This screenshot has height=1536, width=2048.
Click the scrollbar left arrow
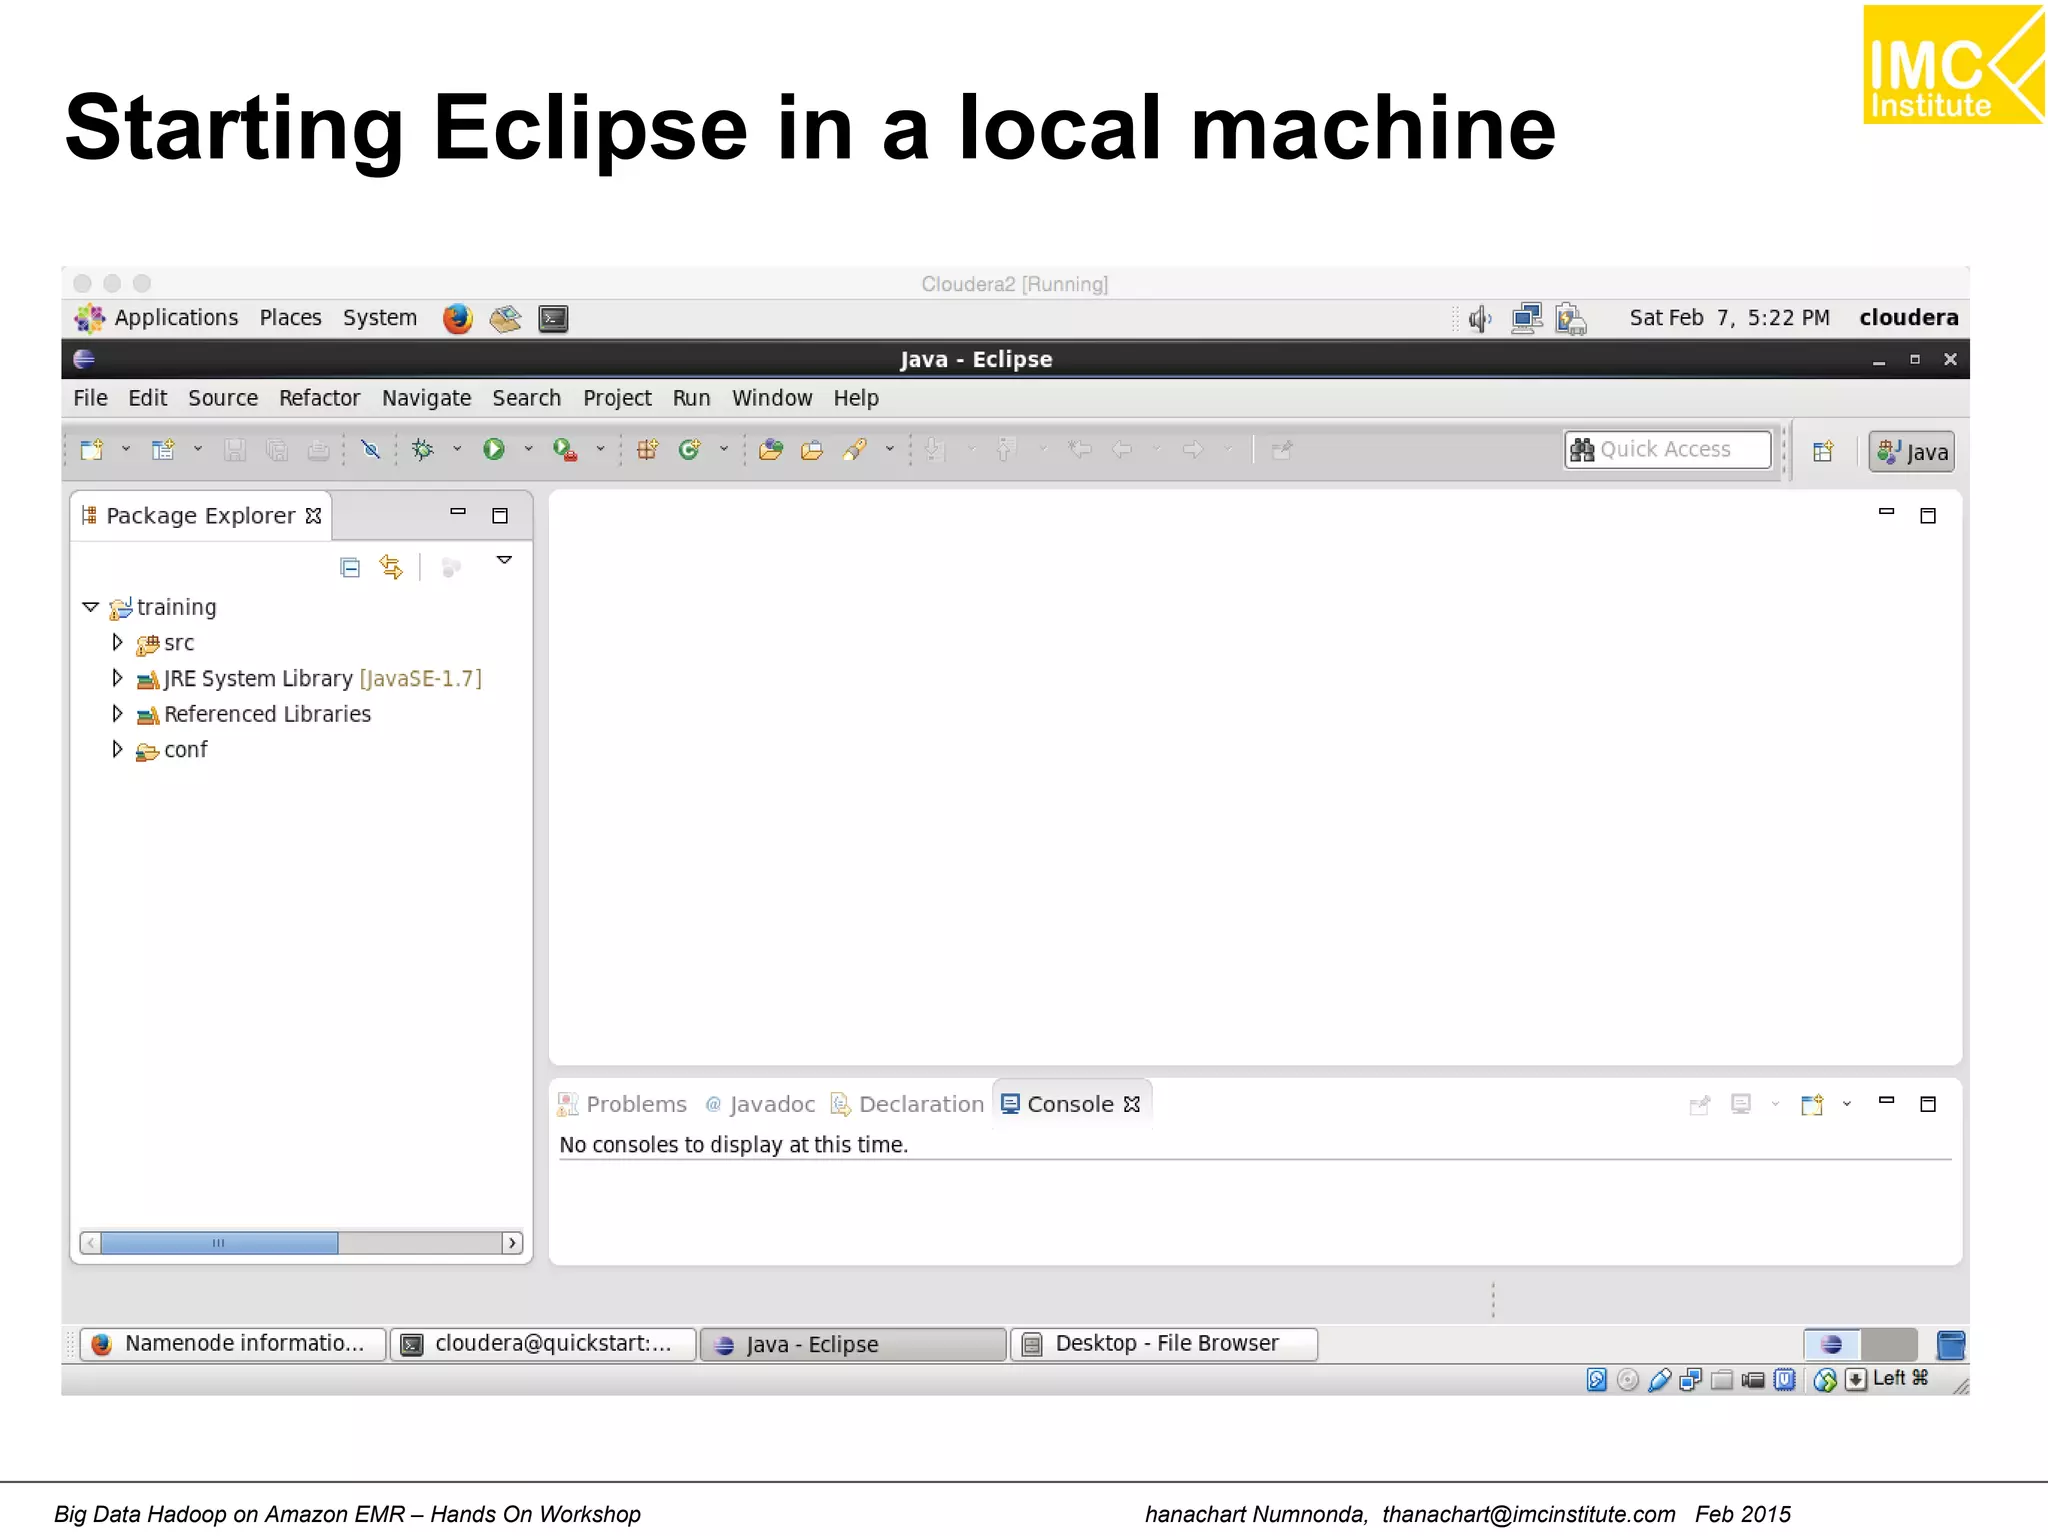pos(91,1243)
